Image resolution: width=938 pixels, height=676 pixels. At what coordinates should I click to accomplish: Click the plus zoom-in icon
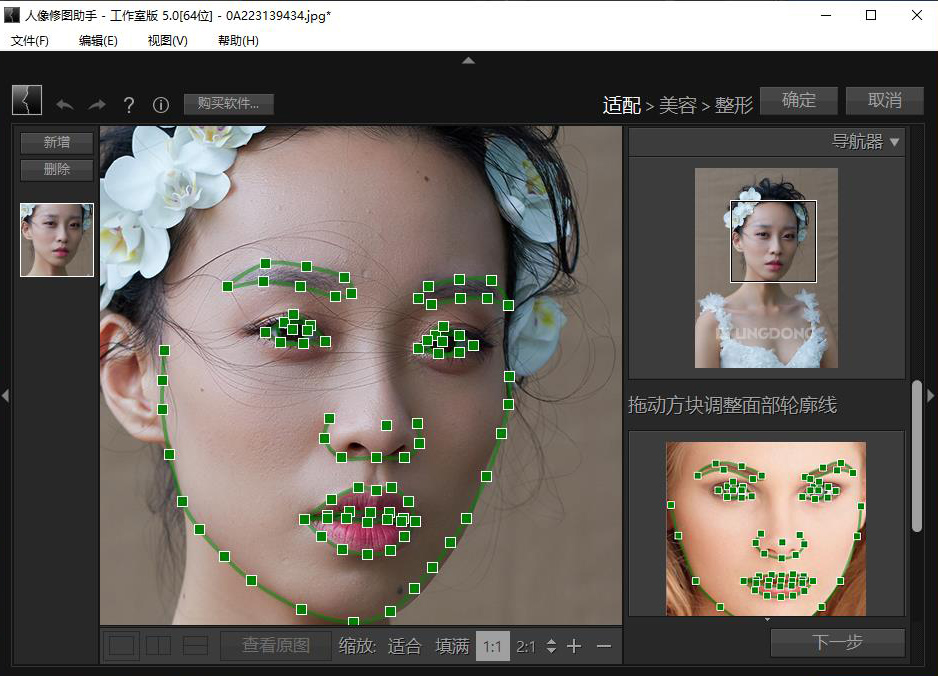[x=574, y=646]
